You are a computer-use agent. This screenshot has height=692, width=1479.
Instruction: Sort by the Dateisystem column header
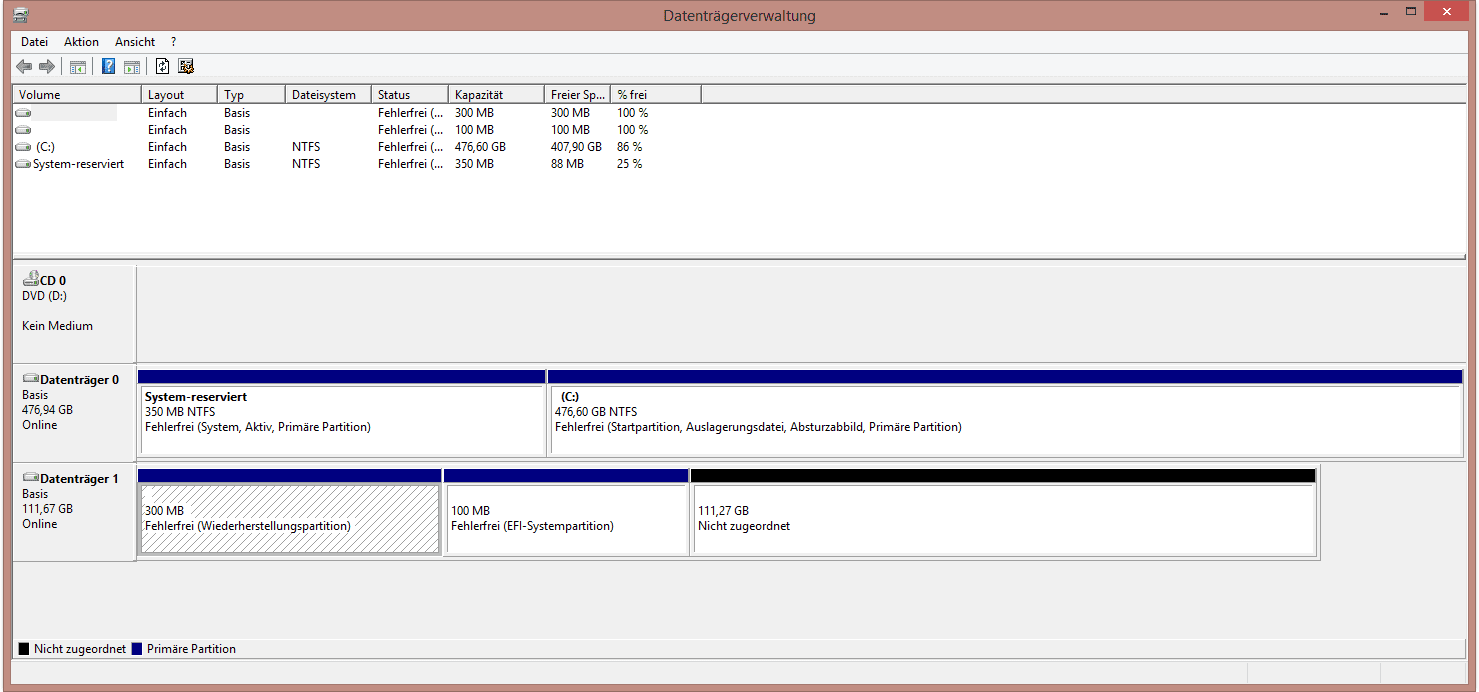coord(329,94)
